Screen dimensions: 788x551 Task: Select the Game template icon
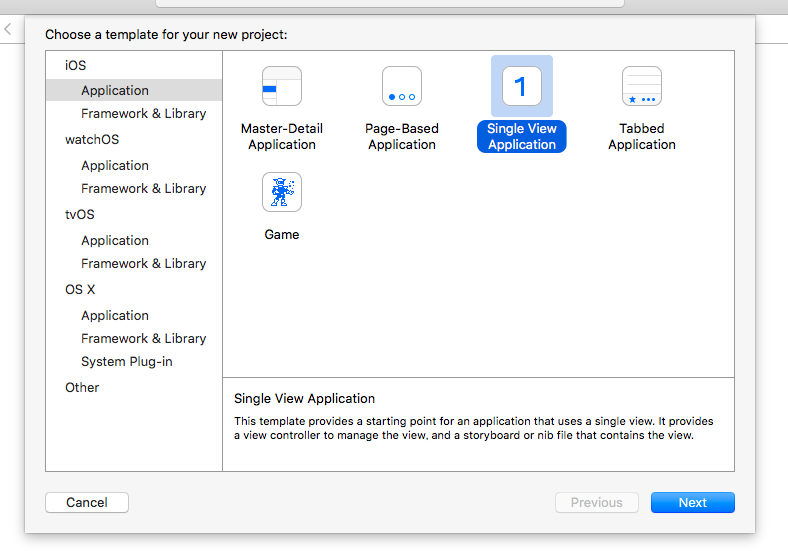coord(281,192)
